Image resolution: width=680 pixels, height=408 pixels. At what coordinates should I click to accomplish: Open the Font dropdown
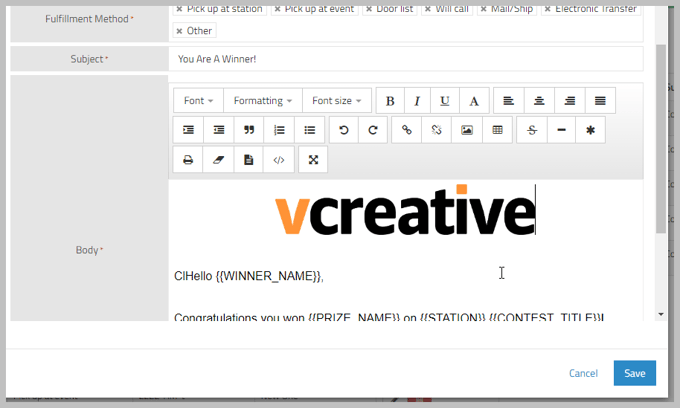tap(198, 101)
